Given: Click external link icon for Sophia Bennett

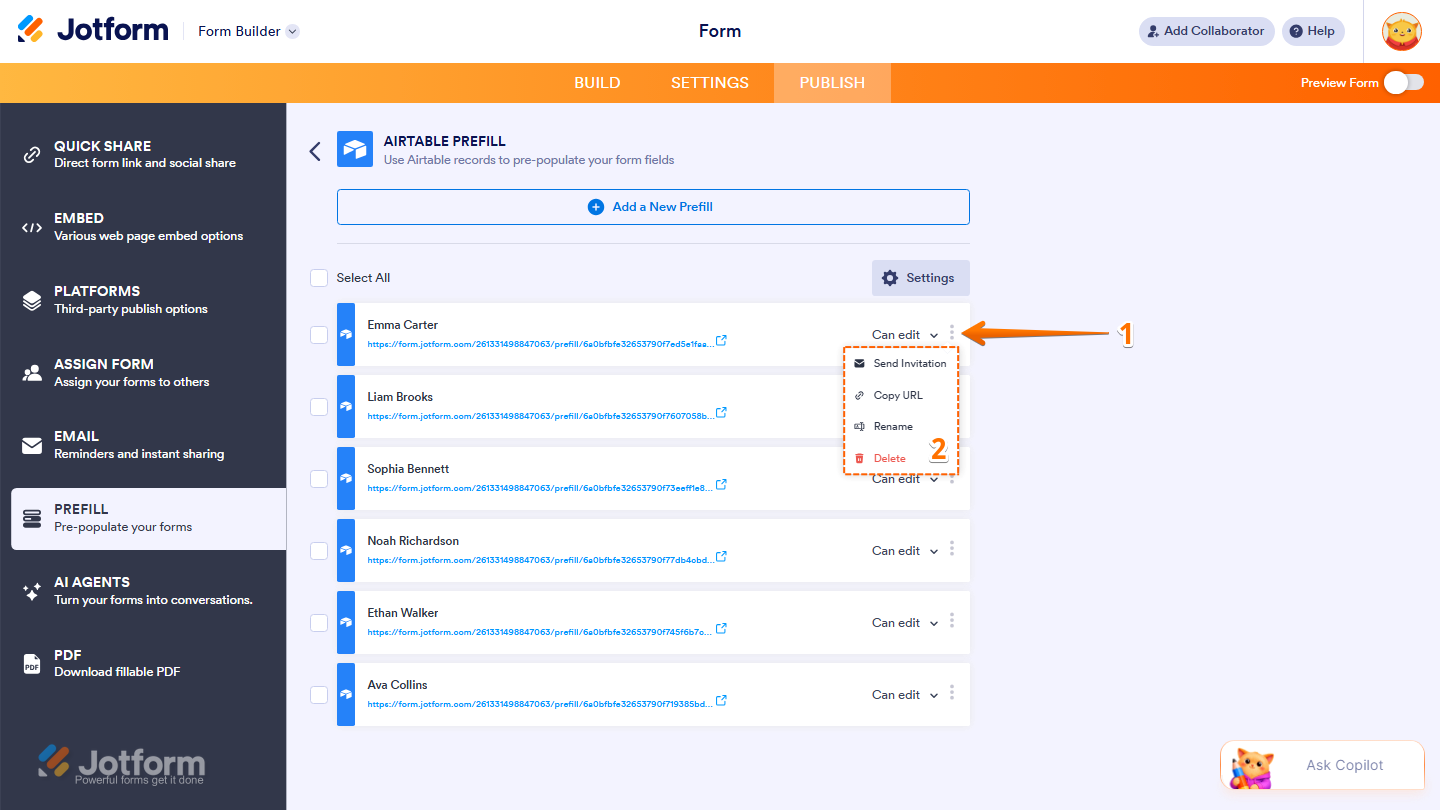Looking at the screenshot, I should 722,485.
